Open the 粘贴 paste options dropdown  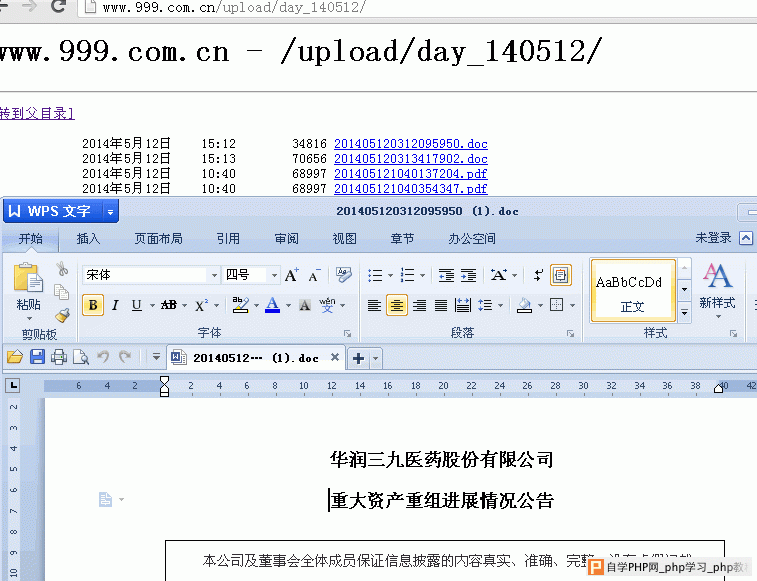(29, 319)
